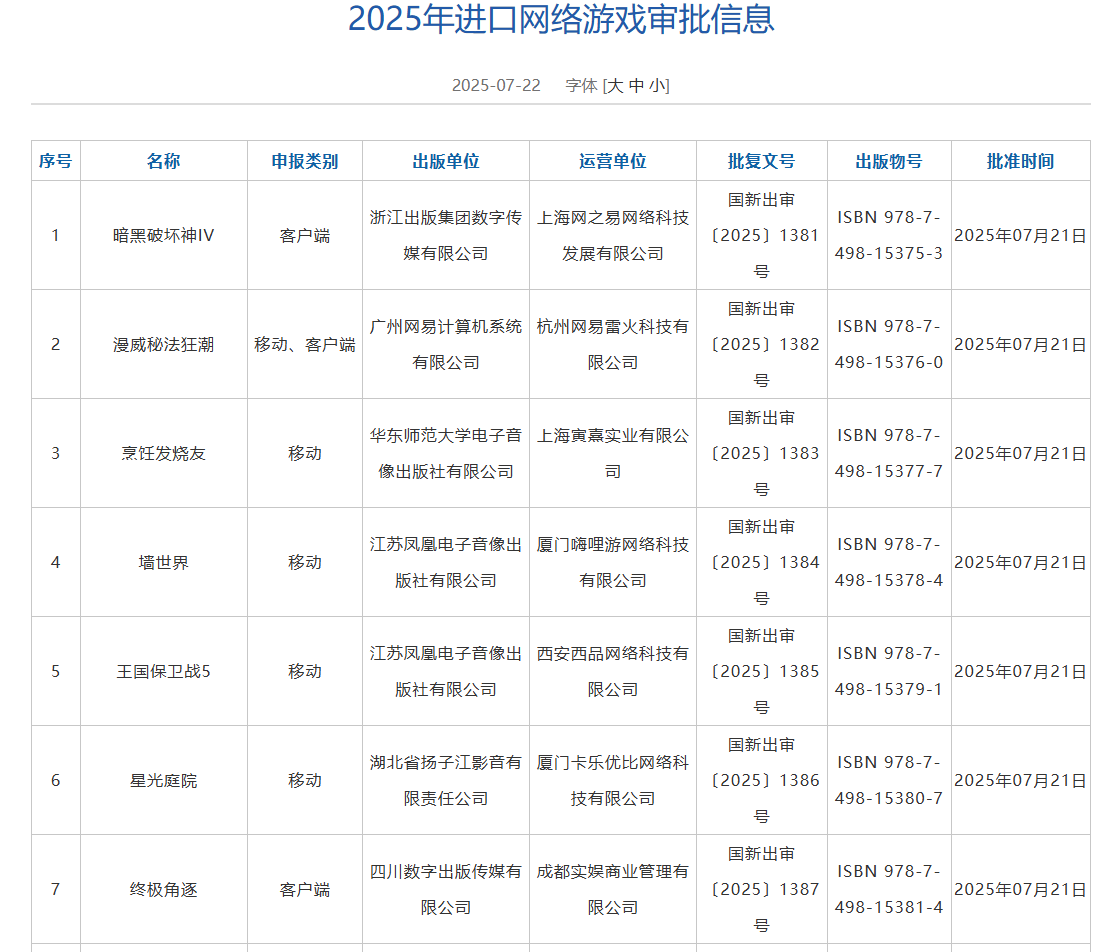
Task: Click the 序号 column header
Action: point(55,161)
